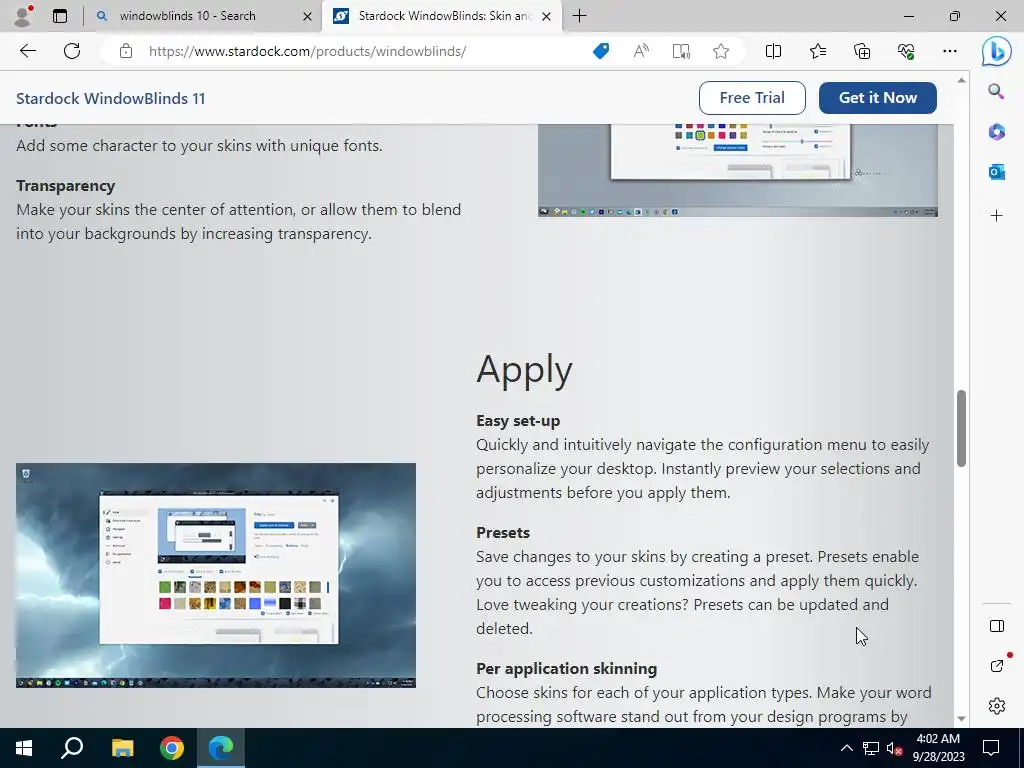Toggle sidebar visibility panel icon
This screenshot has height=768, width=1024.
click(x=997, y=626)
